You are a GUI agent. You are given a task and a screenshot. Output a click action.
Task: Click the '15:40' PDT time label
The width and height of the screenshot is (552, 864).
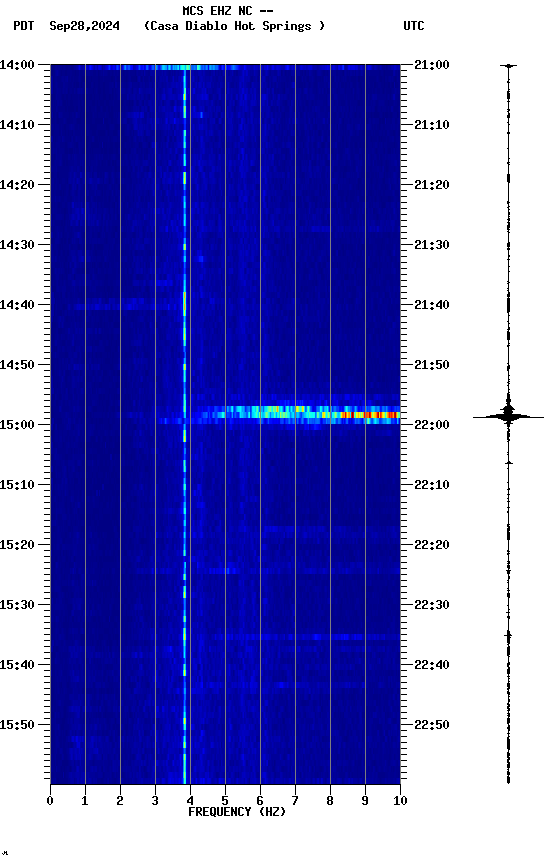click(x=17, y=665)
